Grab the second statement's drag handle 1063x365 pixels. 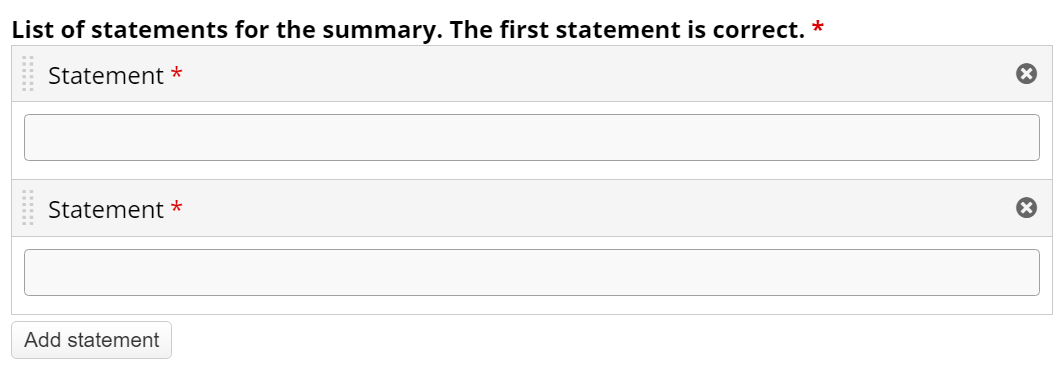28,208
